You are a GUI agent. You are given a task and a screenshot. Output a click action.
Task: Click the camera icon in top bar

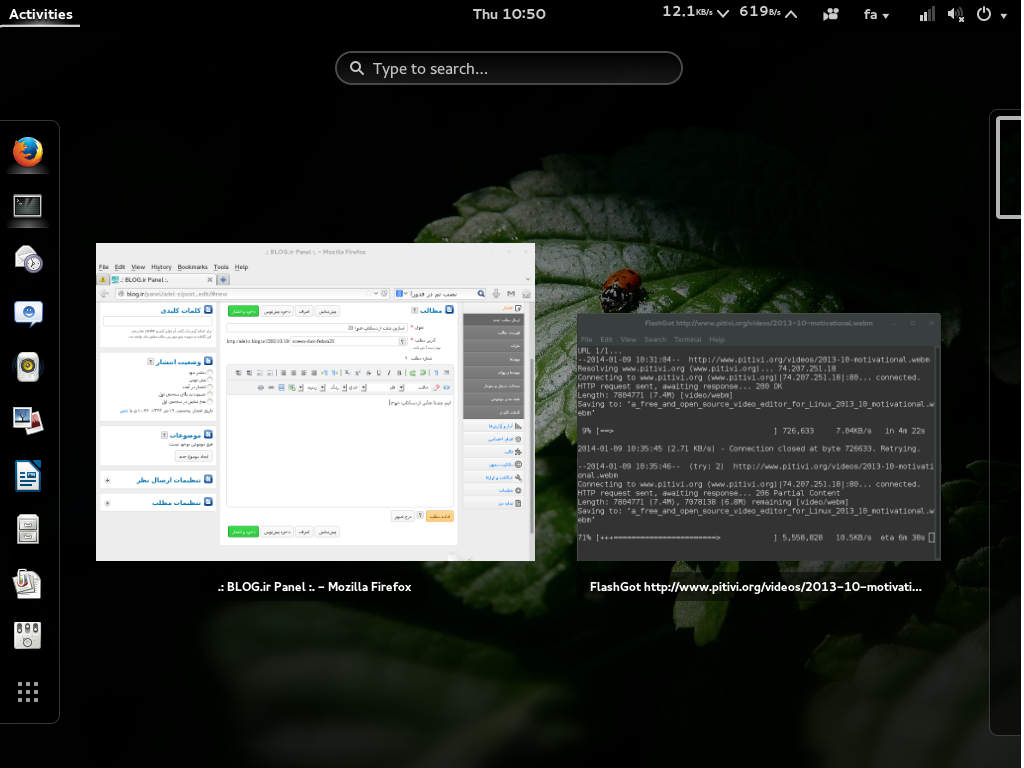tap(830, 14)
